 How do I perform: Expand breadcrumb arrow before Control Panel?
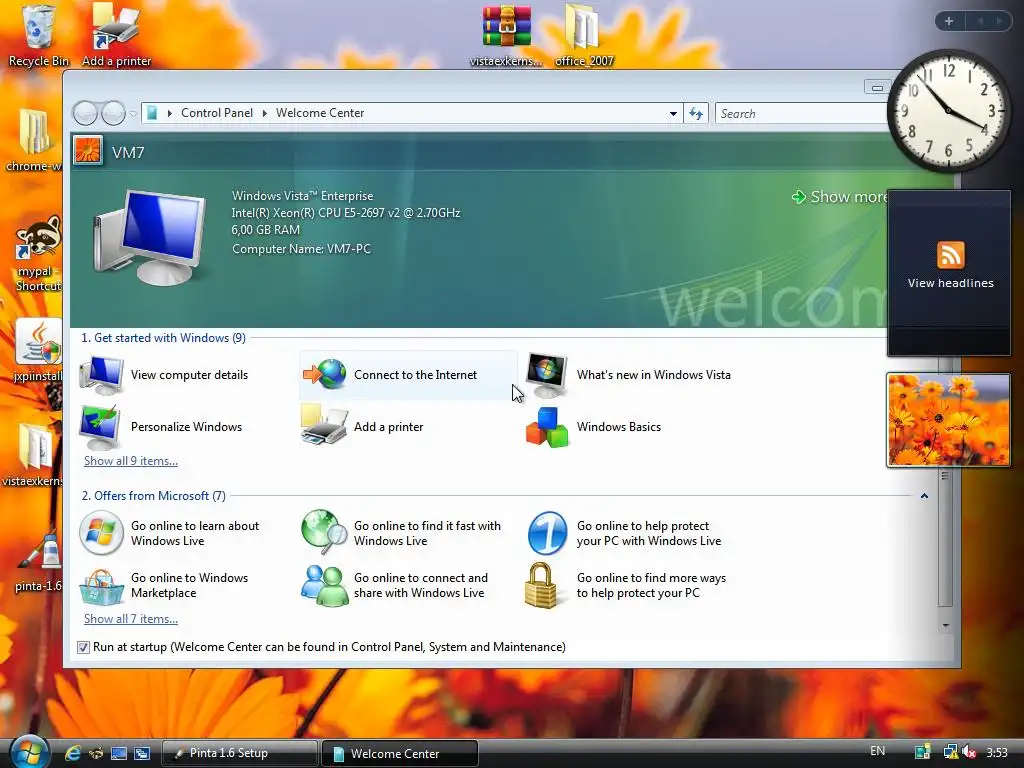click(170, 113)
